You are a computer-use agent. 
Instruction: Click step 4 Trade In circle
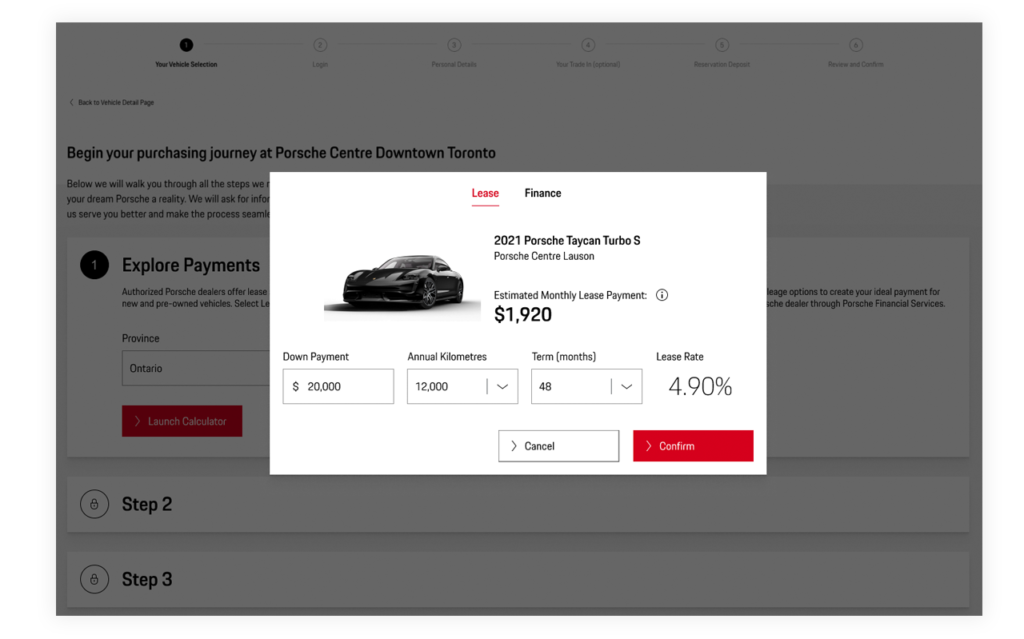click(588, 45)
